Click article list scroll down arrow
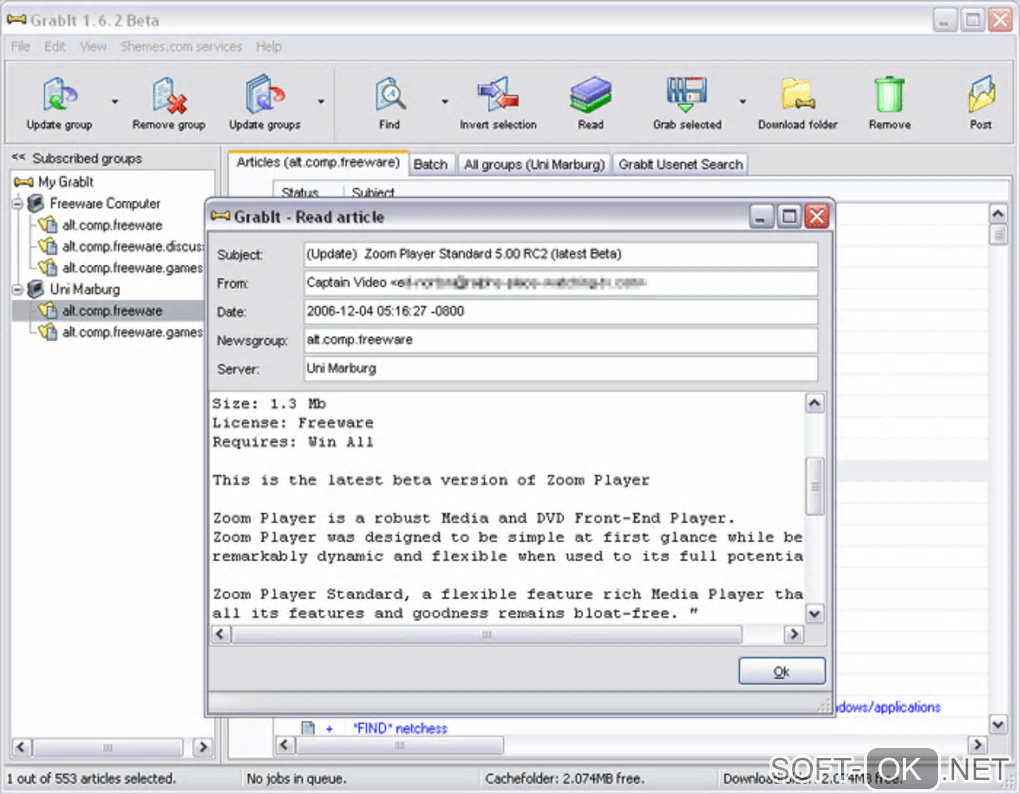 [x=998, y=723]
